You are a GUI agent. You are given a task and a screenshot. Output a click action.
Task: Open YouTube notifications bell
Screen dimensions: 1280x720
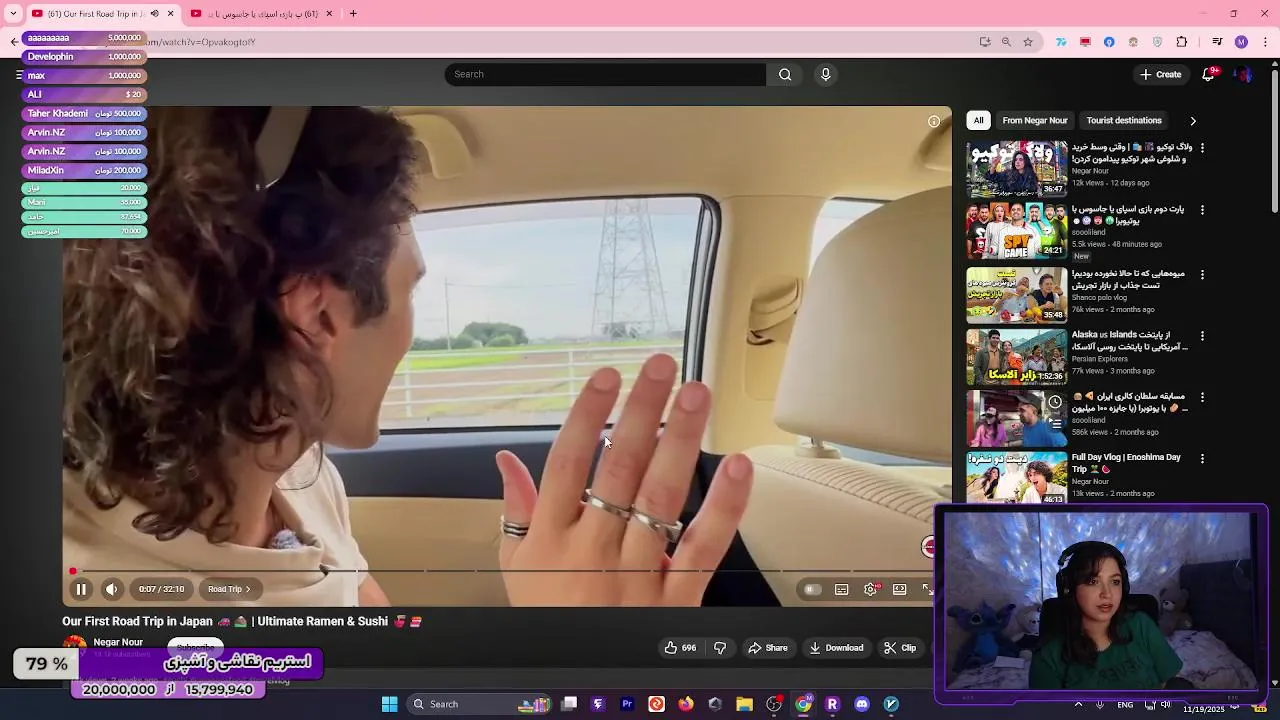(1208, 74)
